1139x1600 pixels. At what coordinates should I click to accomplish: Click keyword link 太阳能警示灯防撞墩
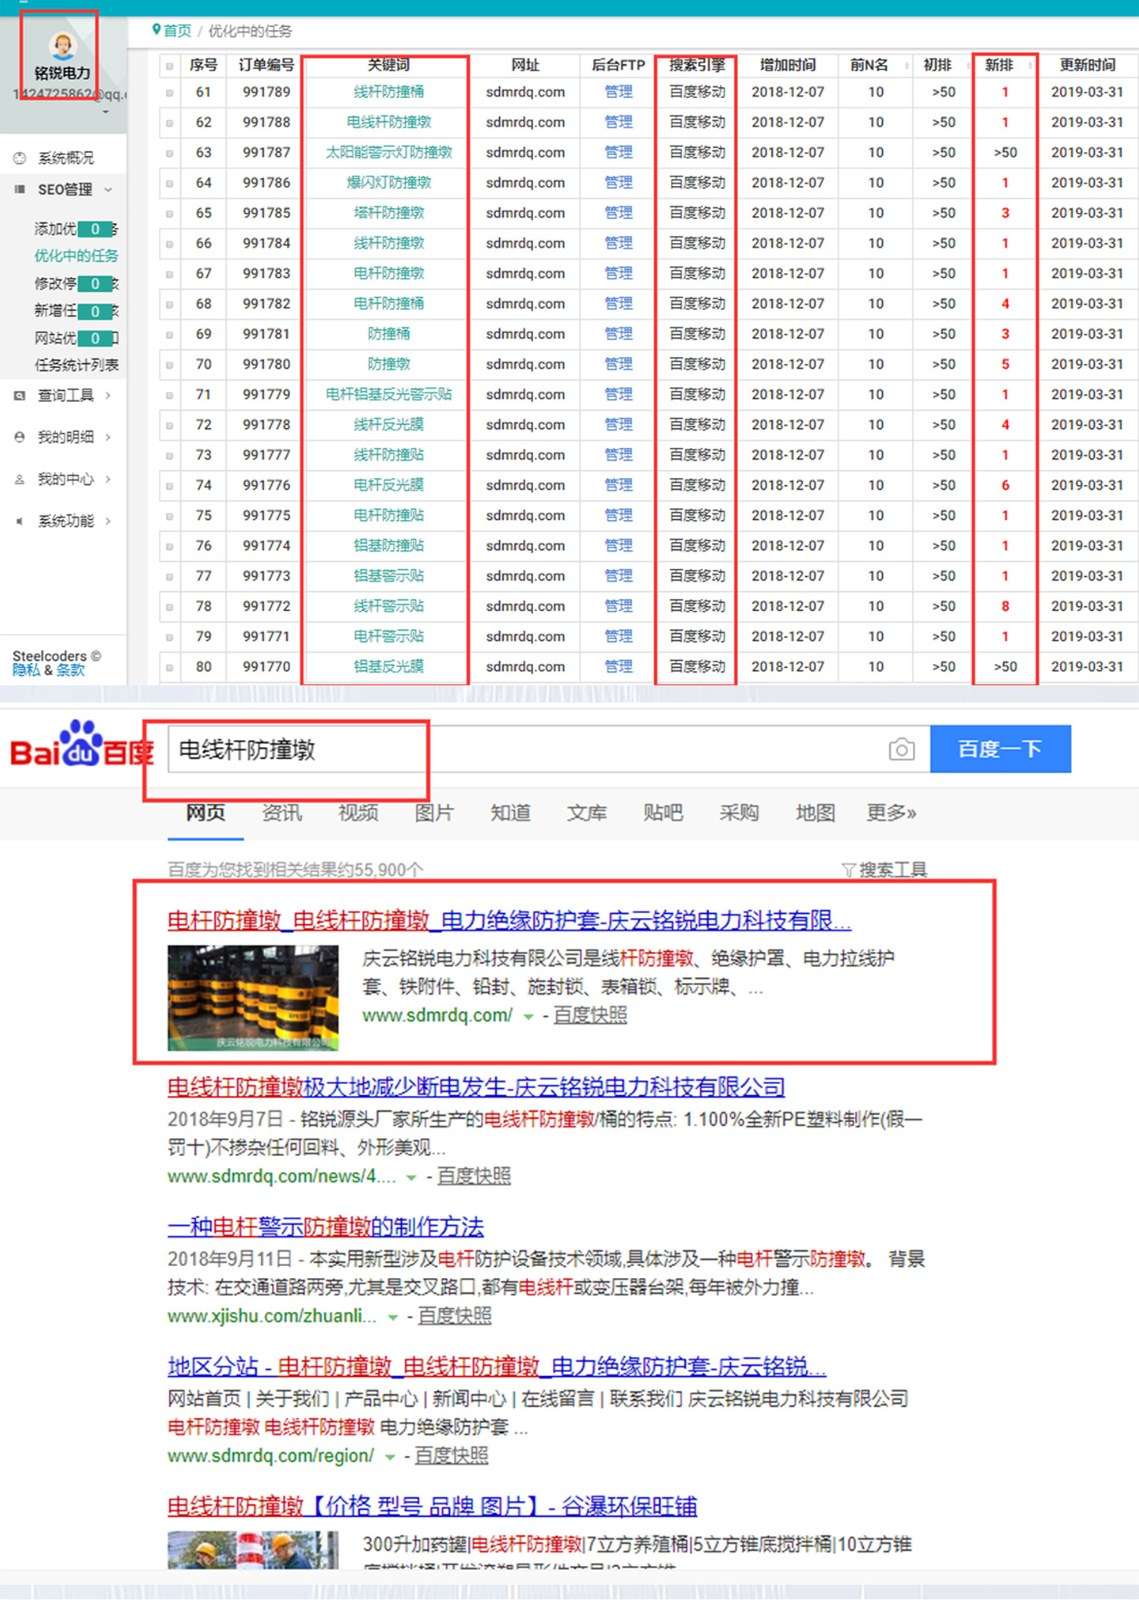pos(388,152)
